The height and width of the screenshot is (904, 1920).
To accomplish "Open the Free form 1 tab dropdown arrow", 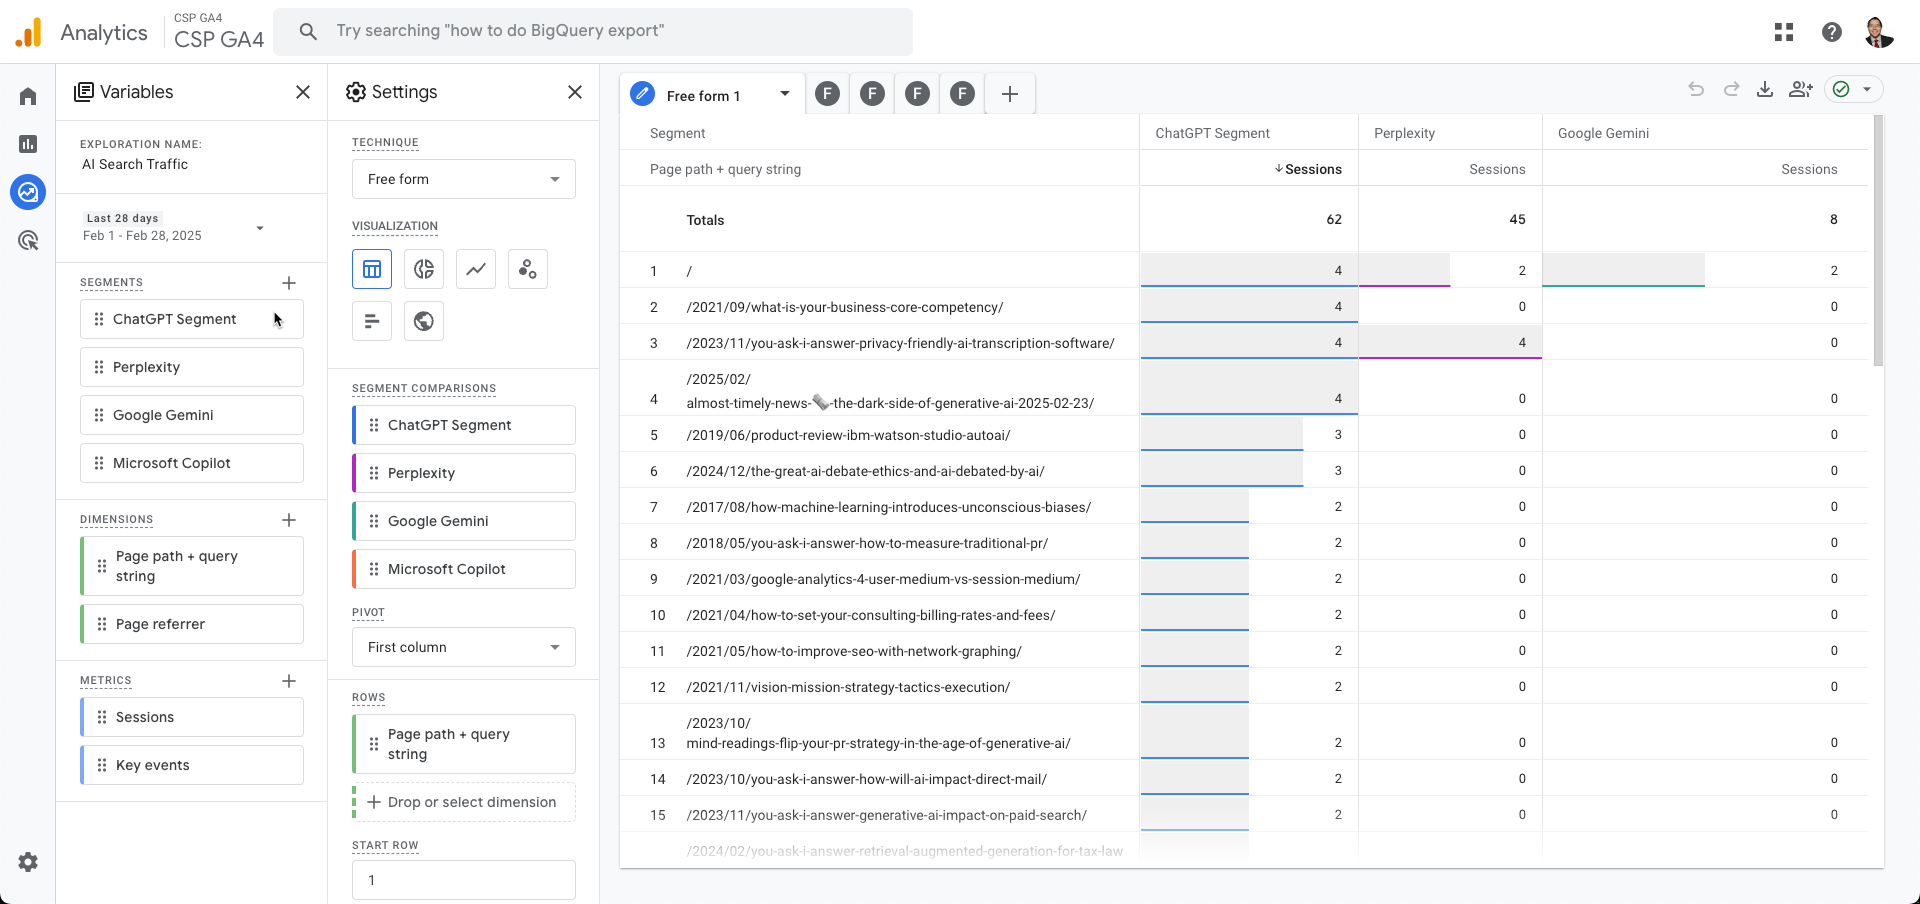I will (x=785, y=94).
